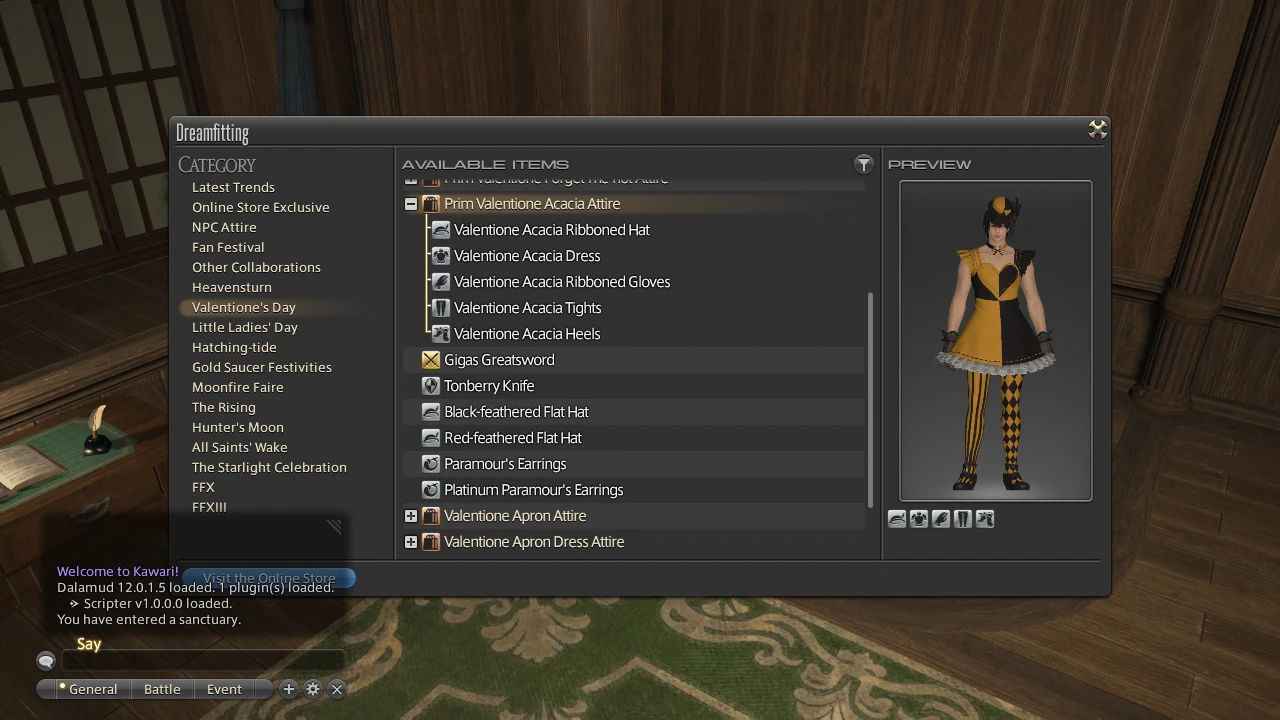The height and width of the screenshot is (720, 1280).
Task: Click the Valentione Acacia Dress icon
Action: pyautogui.click(x=441, y=256)
